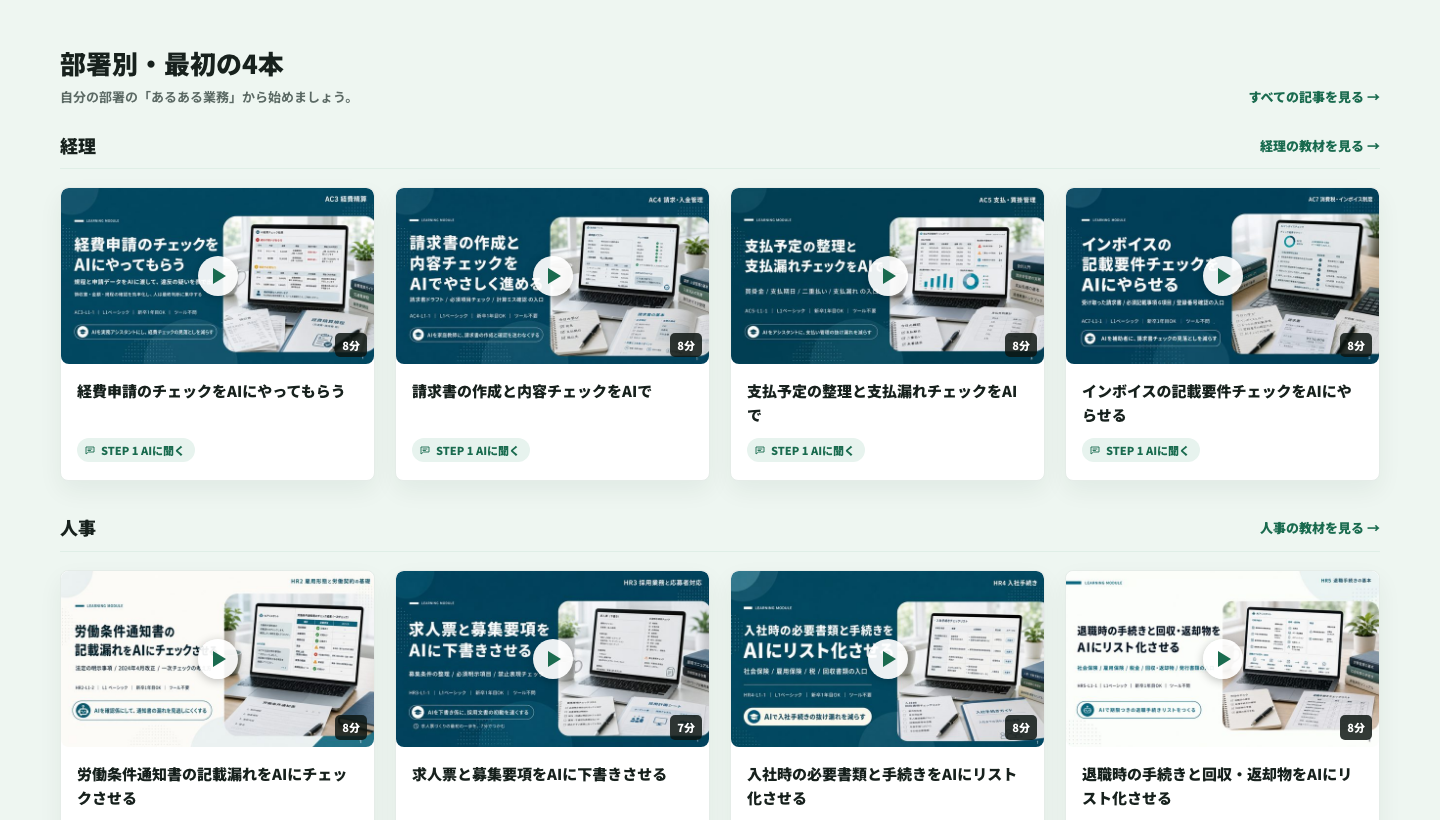
Task: Play the 求人票と募集要項 video thumbnail
Action: click(x=553, y=659)
